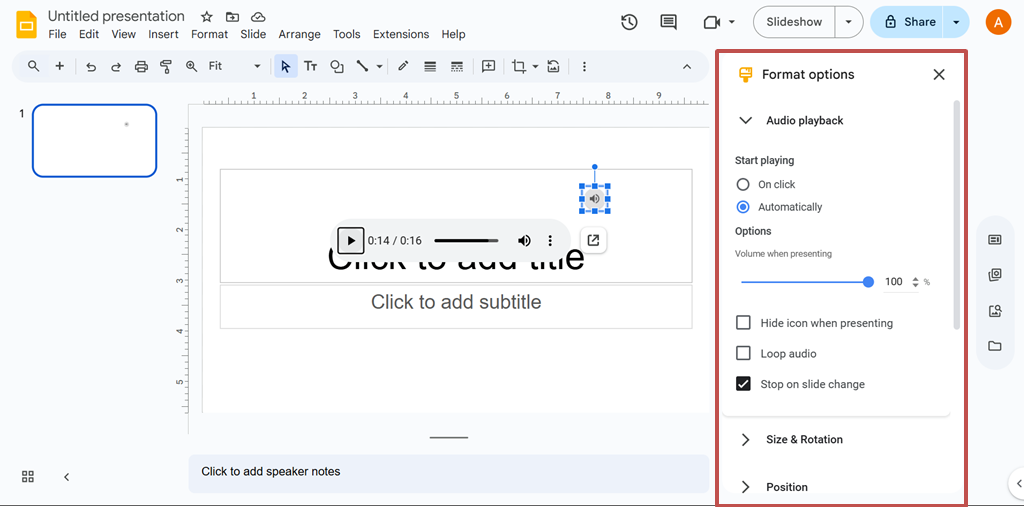Open the Edit menu
Image resolution: width=1024 pixels, height=507 pixels.
[89, 34]
